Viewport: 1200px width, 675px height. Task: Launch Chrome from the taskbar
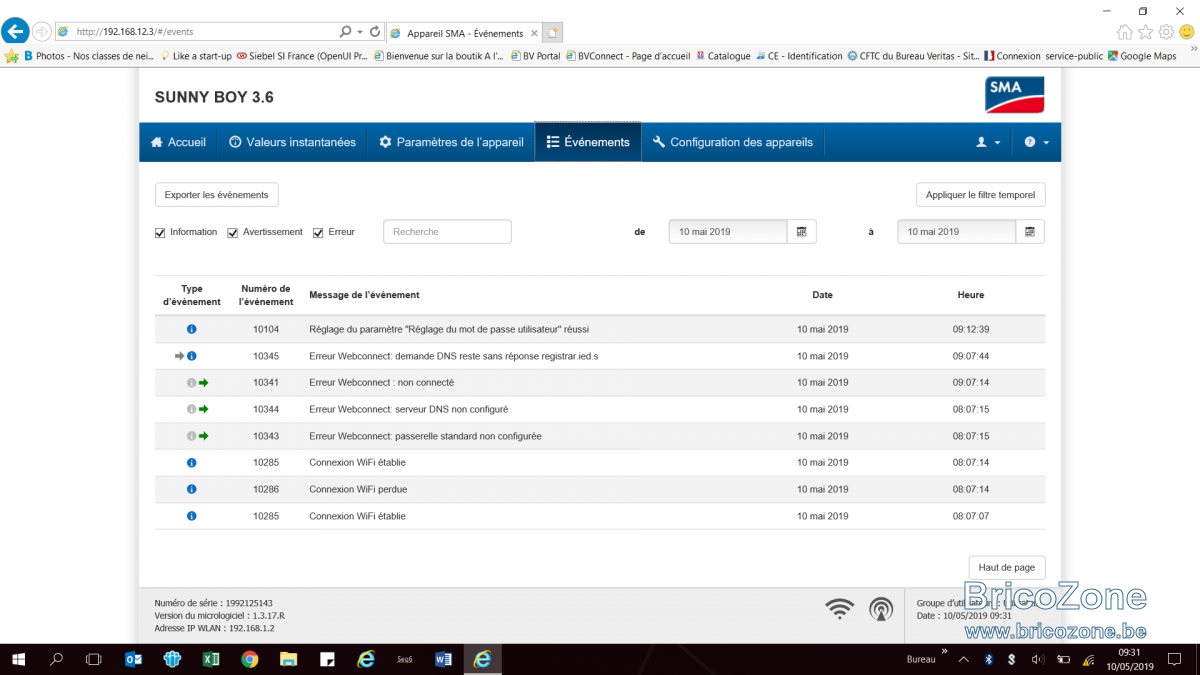250,659
